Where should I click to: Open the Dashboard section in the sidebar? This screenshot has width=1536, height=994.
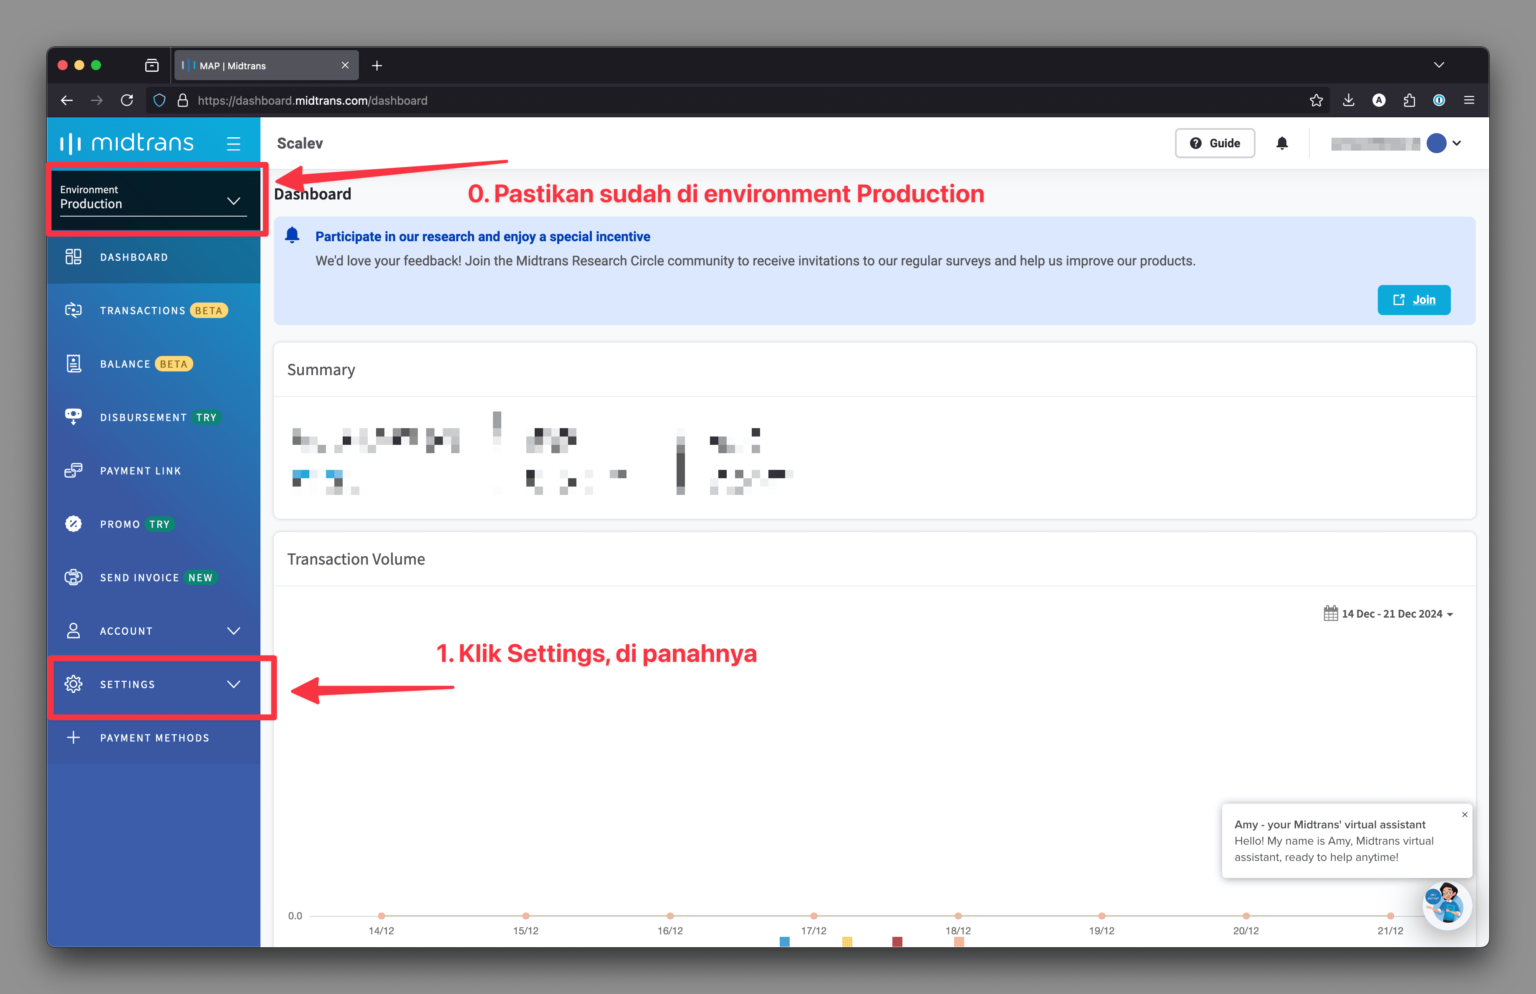133,257
